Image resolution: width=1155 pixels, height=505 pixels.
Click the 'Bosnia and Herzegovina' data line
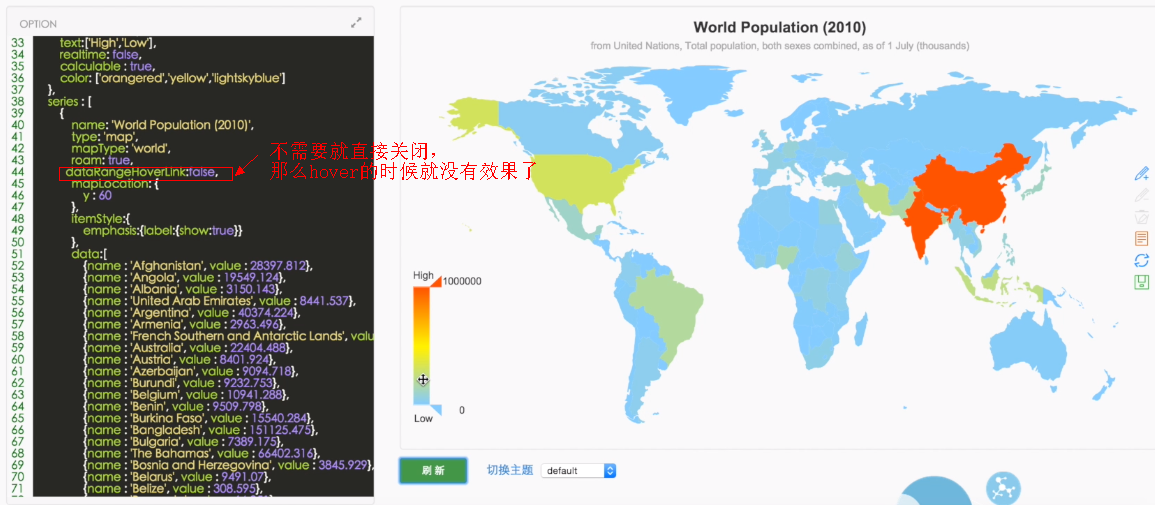click(x=228, y=465)
